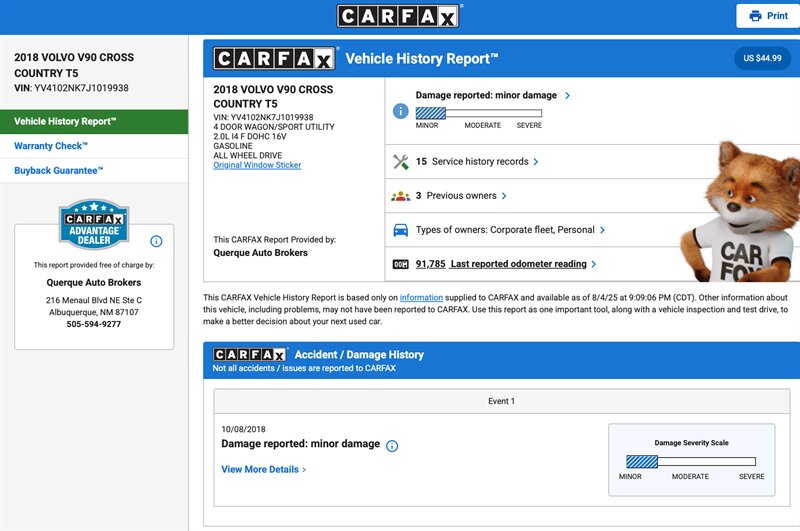The width and height of the screenshot is (800, 531).
Task: Click the printer icon in Print button
Action: click(755, 16)
